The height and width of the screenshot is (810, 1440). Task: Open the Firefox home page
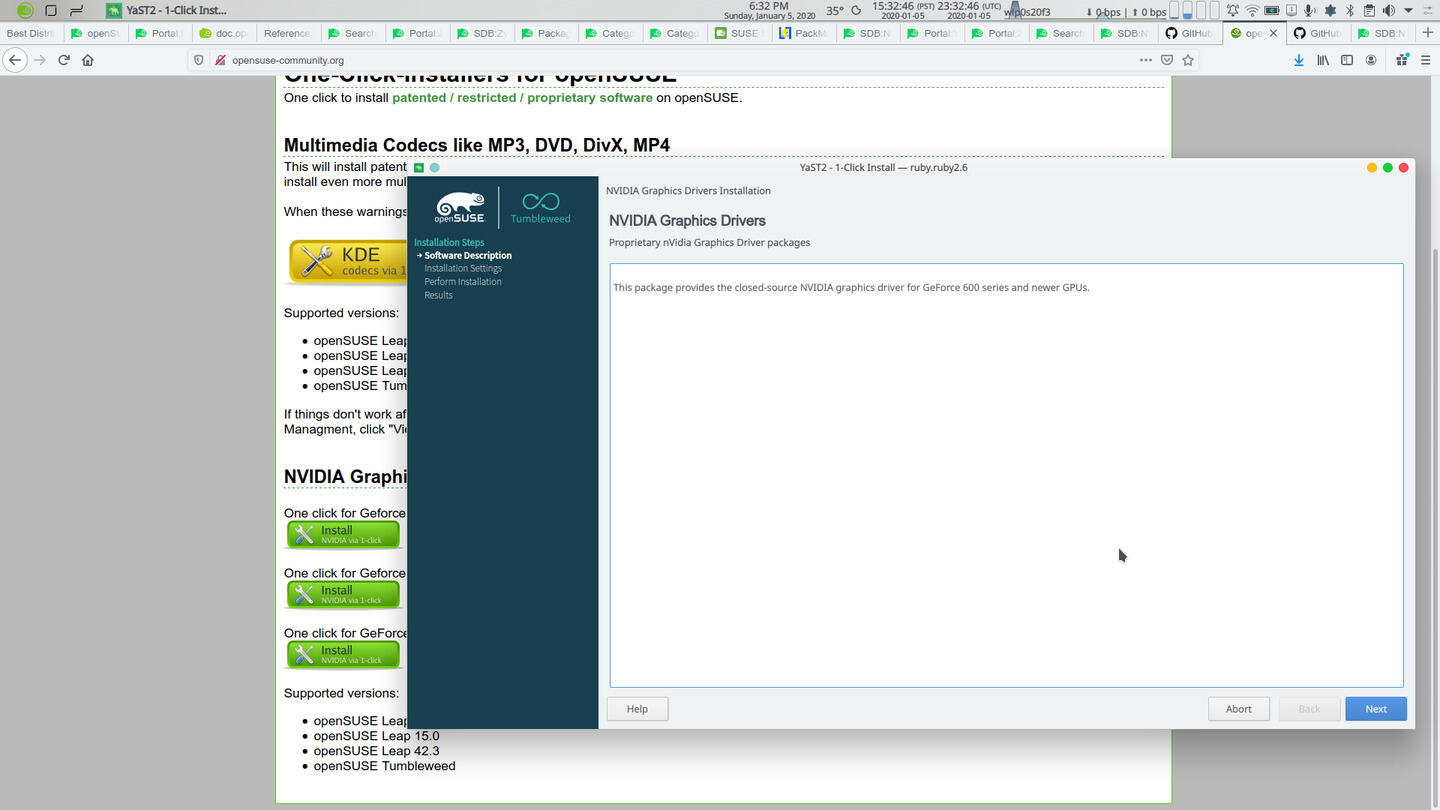88,60
